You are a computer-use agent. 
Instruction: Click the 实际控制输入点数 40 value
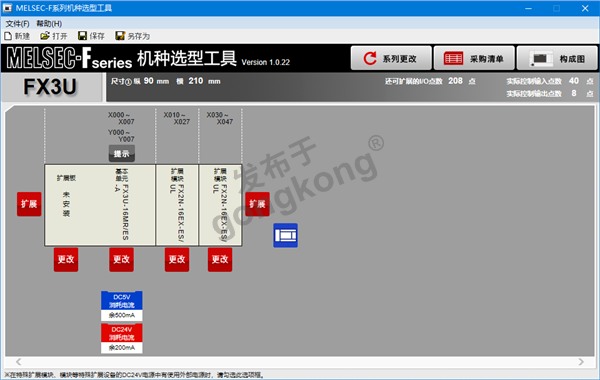pos(574,81)
